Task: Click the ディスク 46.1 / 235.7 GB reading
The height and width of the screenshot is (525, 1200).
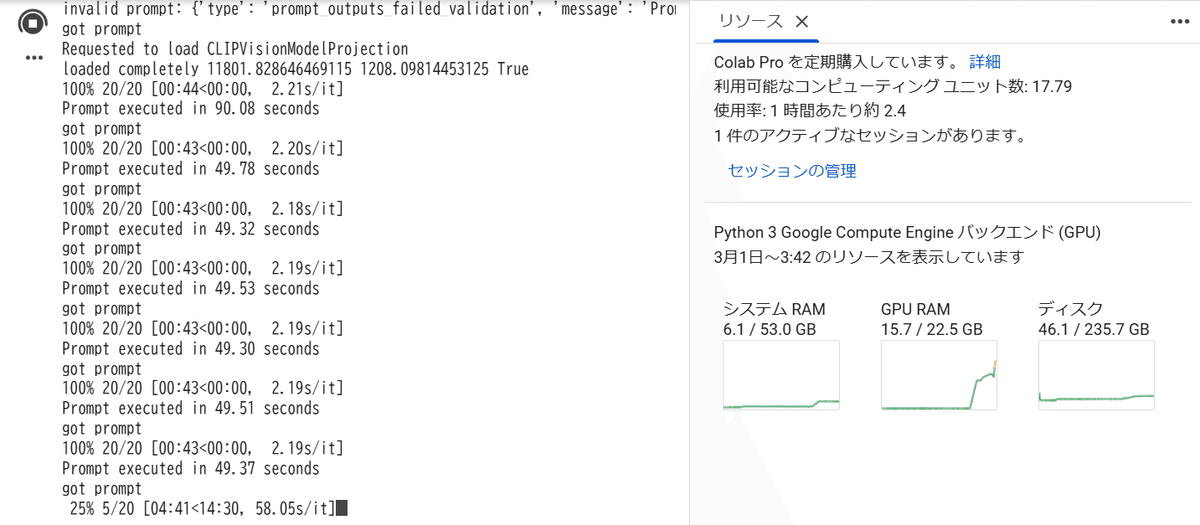Action: pos(1093,329)
